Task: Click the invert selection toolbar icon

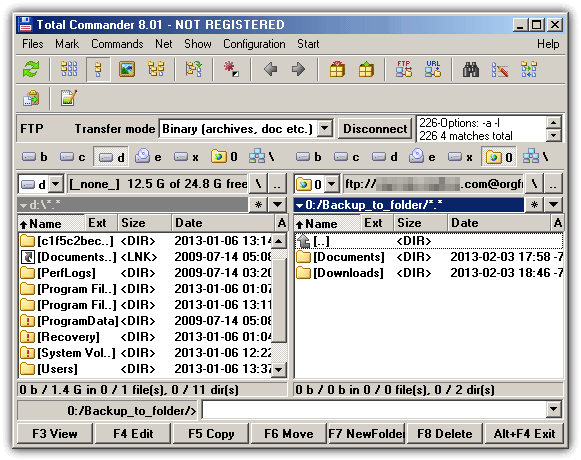Action: 231,69
